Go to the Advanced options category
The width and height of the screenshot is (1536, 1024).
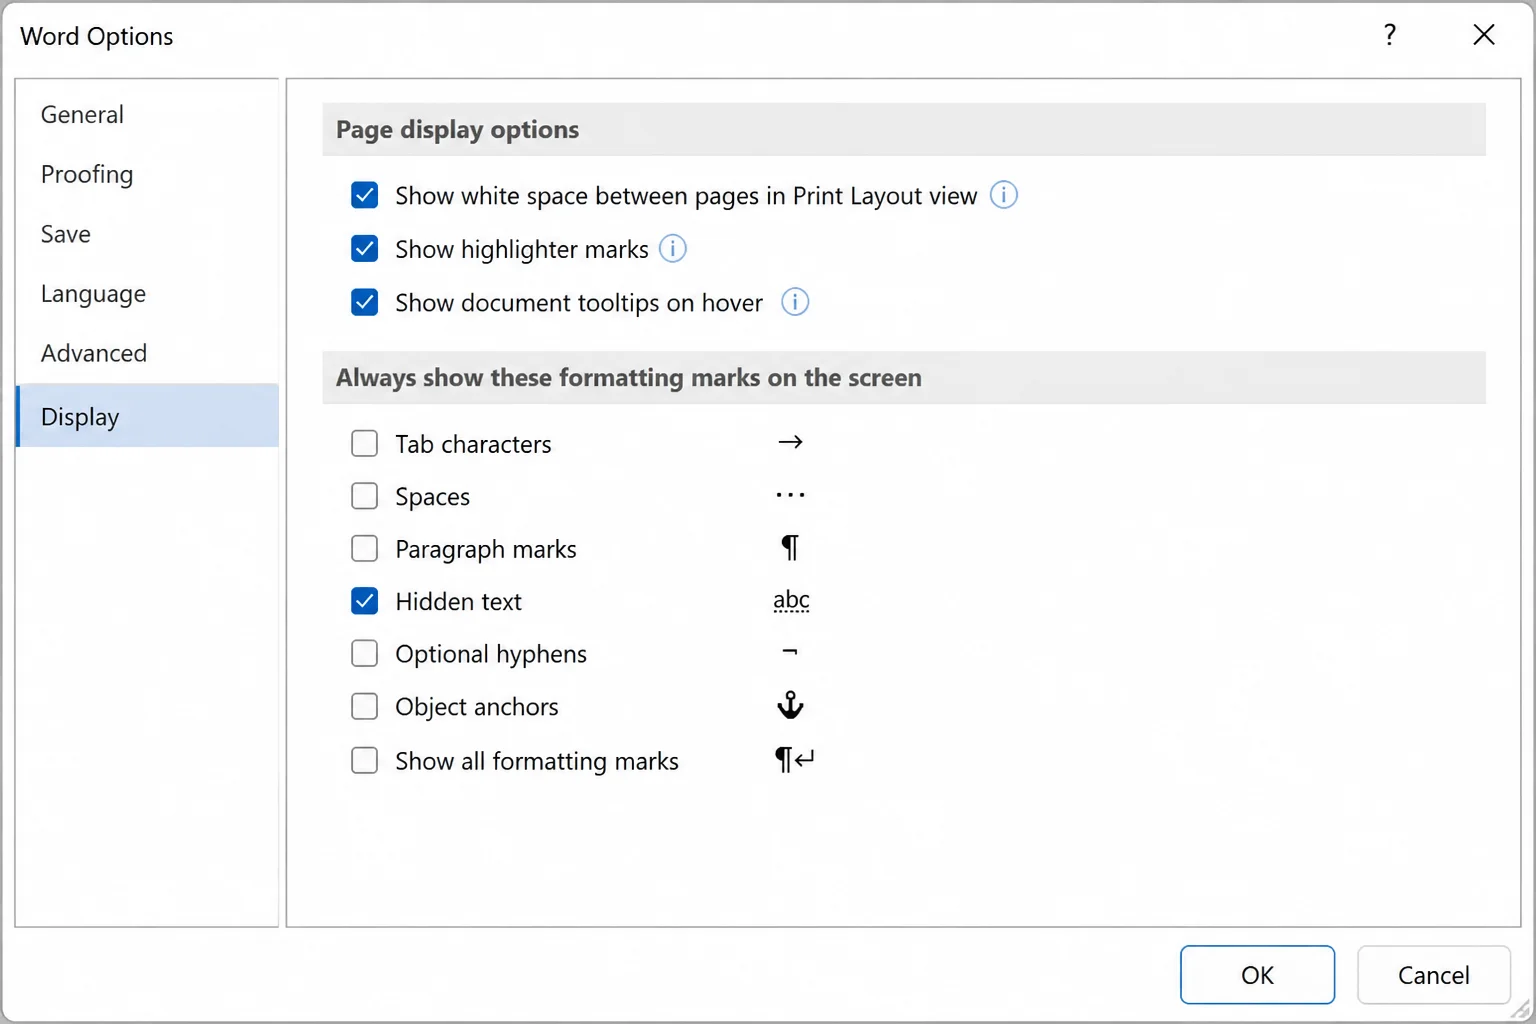147,353
